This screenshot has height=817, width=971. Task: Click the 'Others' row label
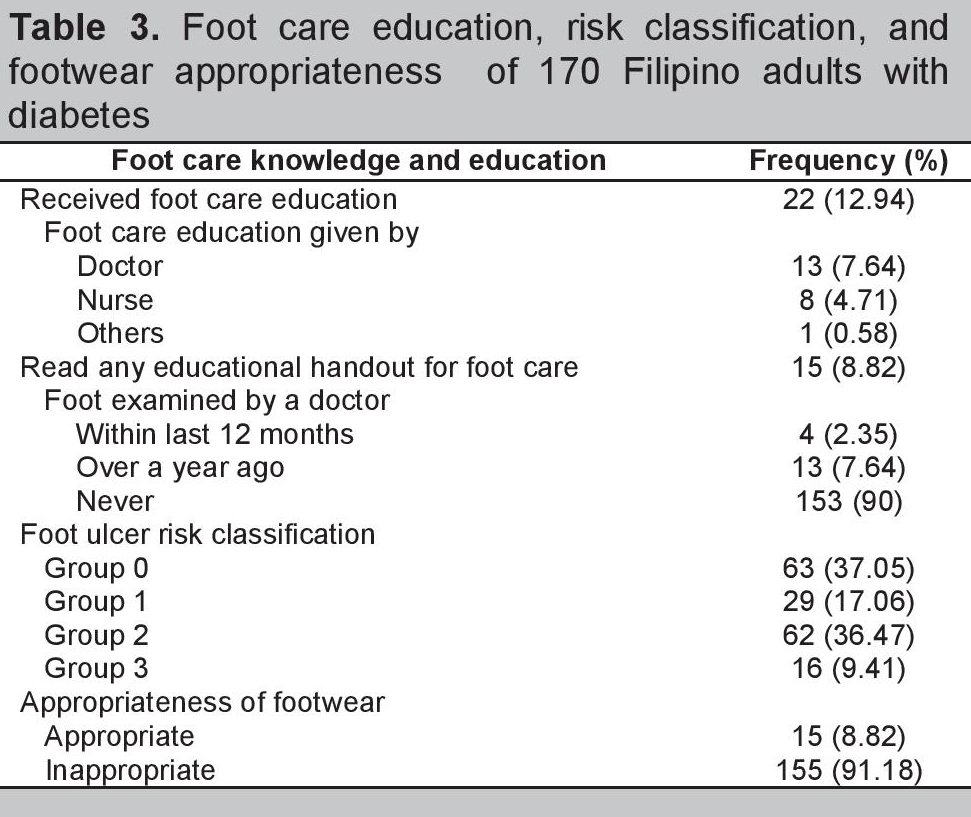point(120,332)
